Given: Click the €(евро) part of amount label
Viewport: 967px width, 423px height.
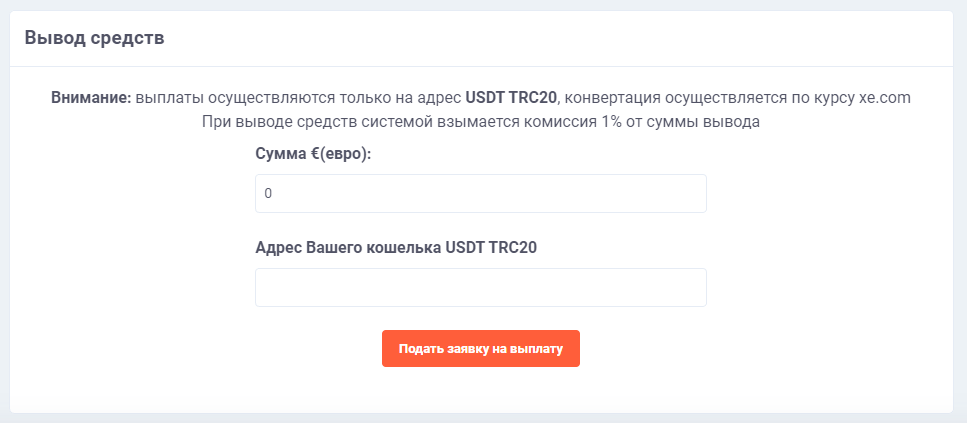Looking at the screenshot, I should pyautogui.click(x=341, y=155).
